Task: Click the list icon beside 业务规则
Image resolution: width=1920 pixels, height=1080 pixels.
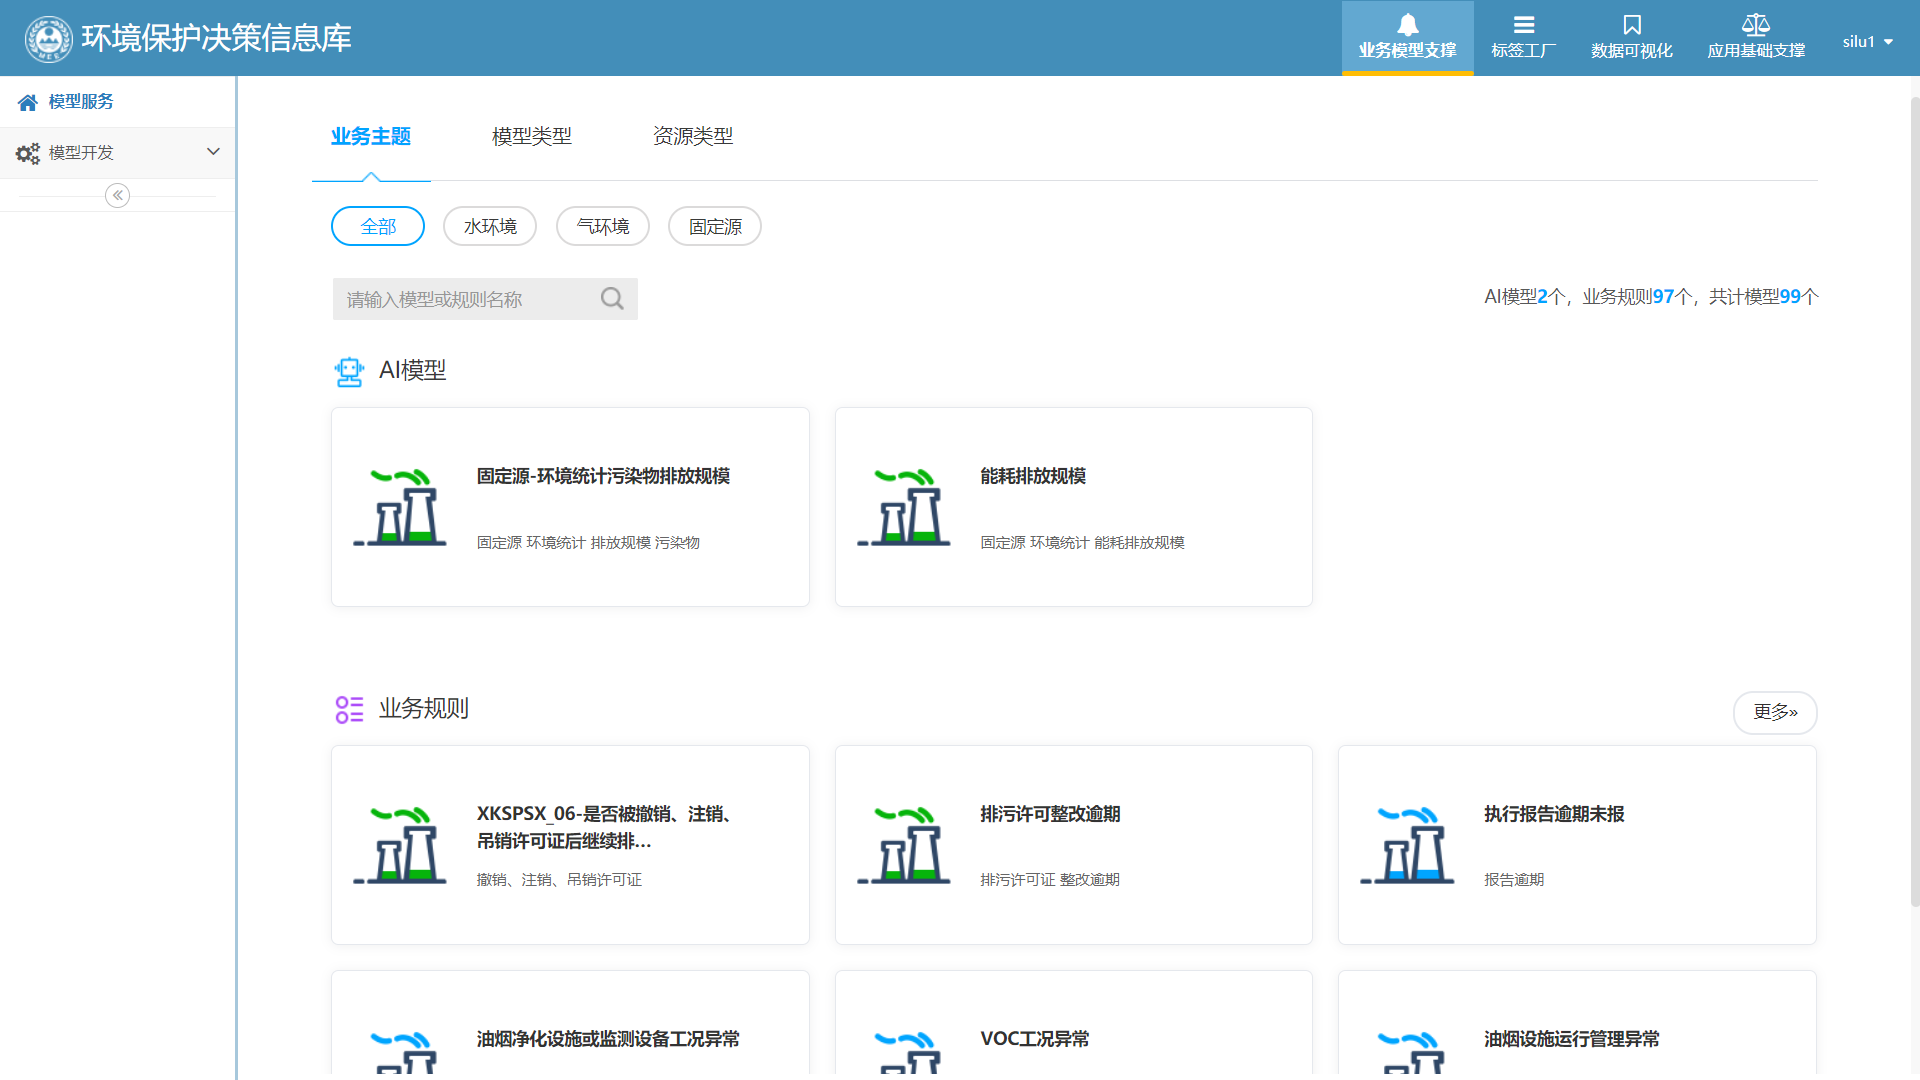Action: click(x=349, y=710)
